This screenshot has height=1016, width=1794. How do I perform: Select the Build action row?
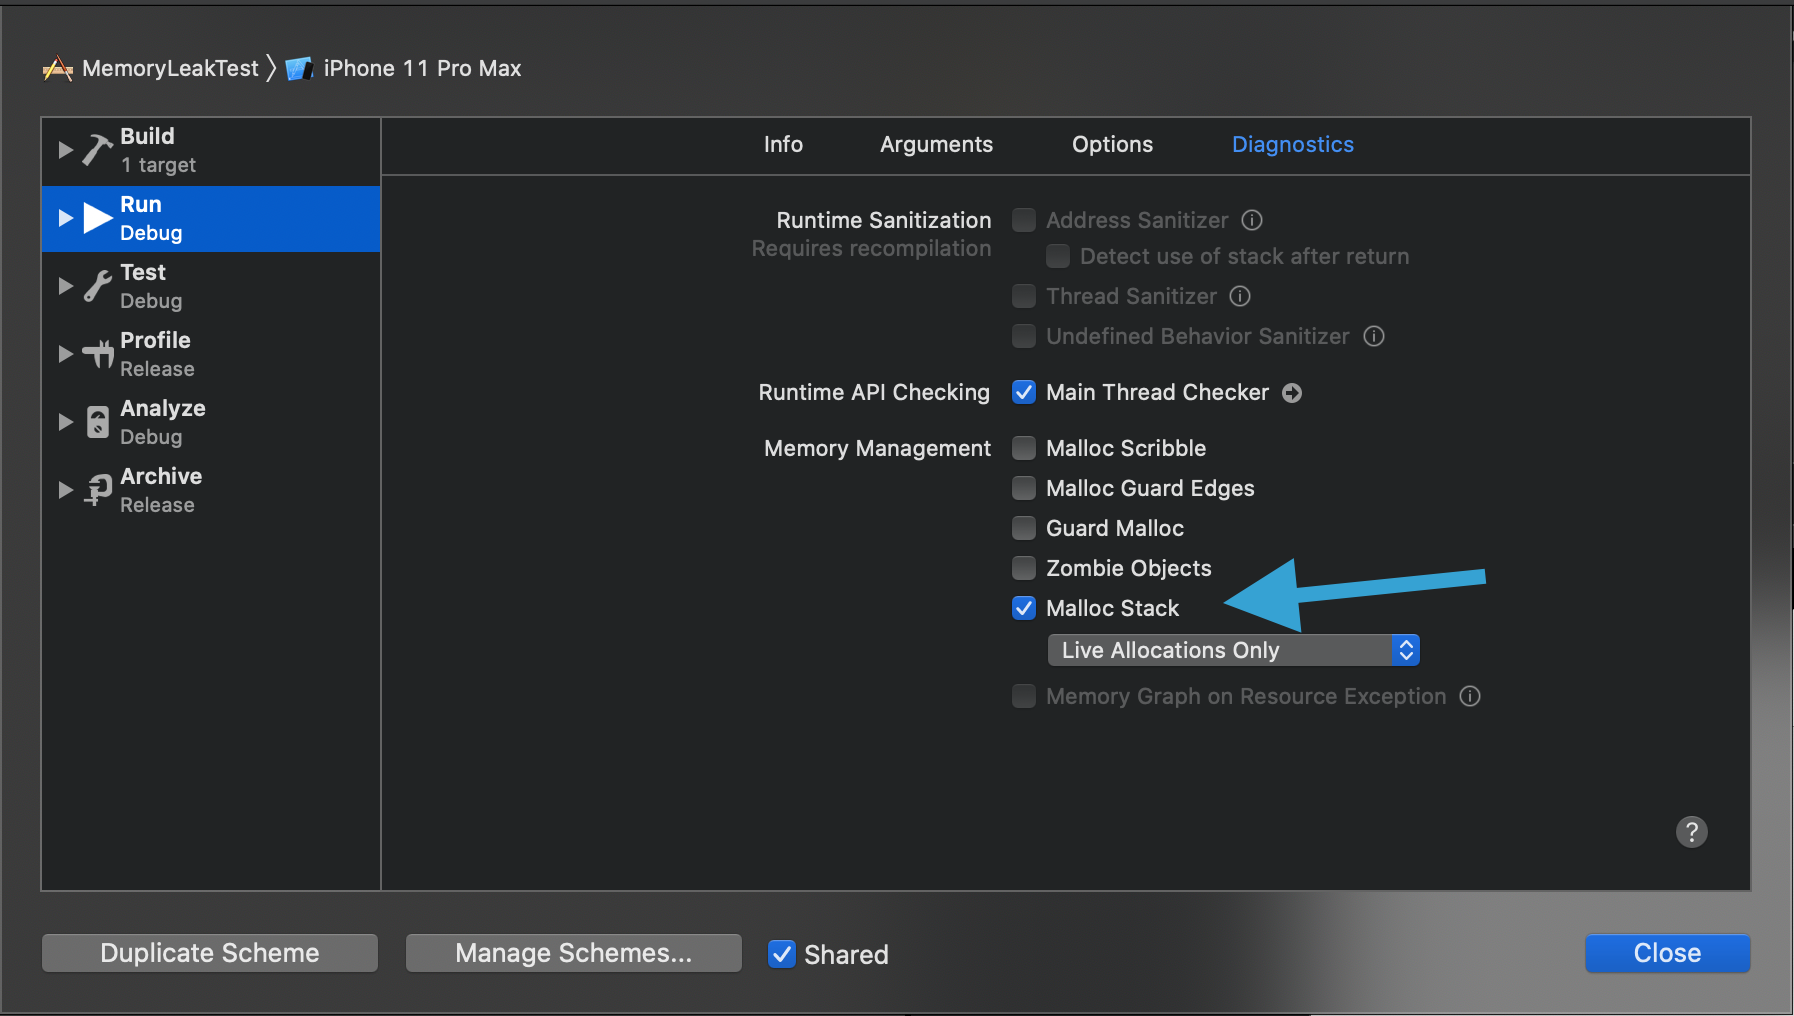[211, 150]
